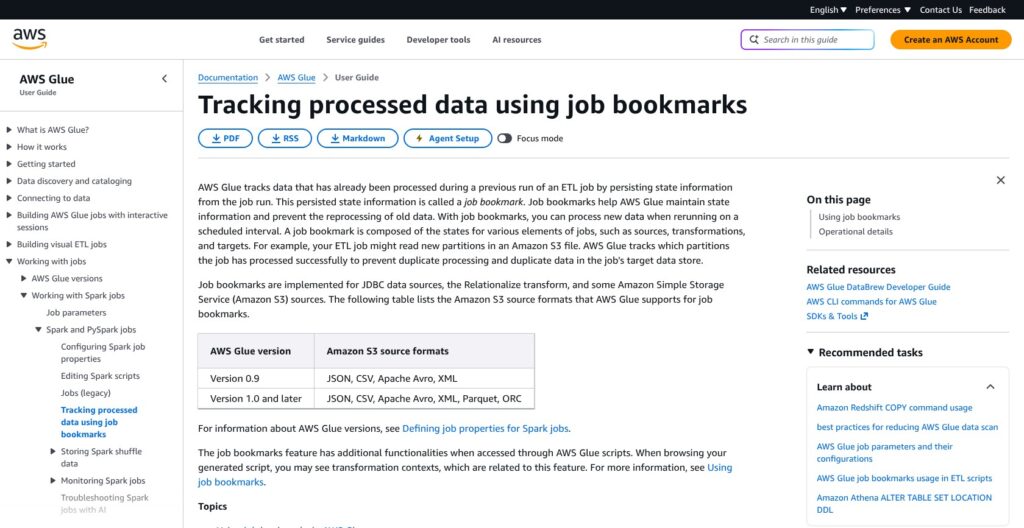Expand Building visual ETL jobs
Image resolution: width=1024 pixels, height=528 pixels.
point(9,244)
